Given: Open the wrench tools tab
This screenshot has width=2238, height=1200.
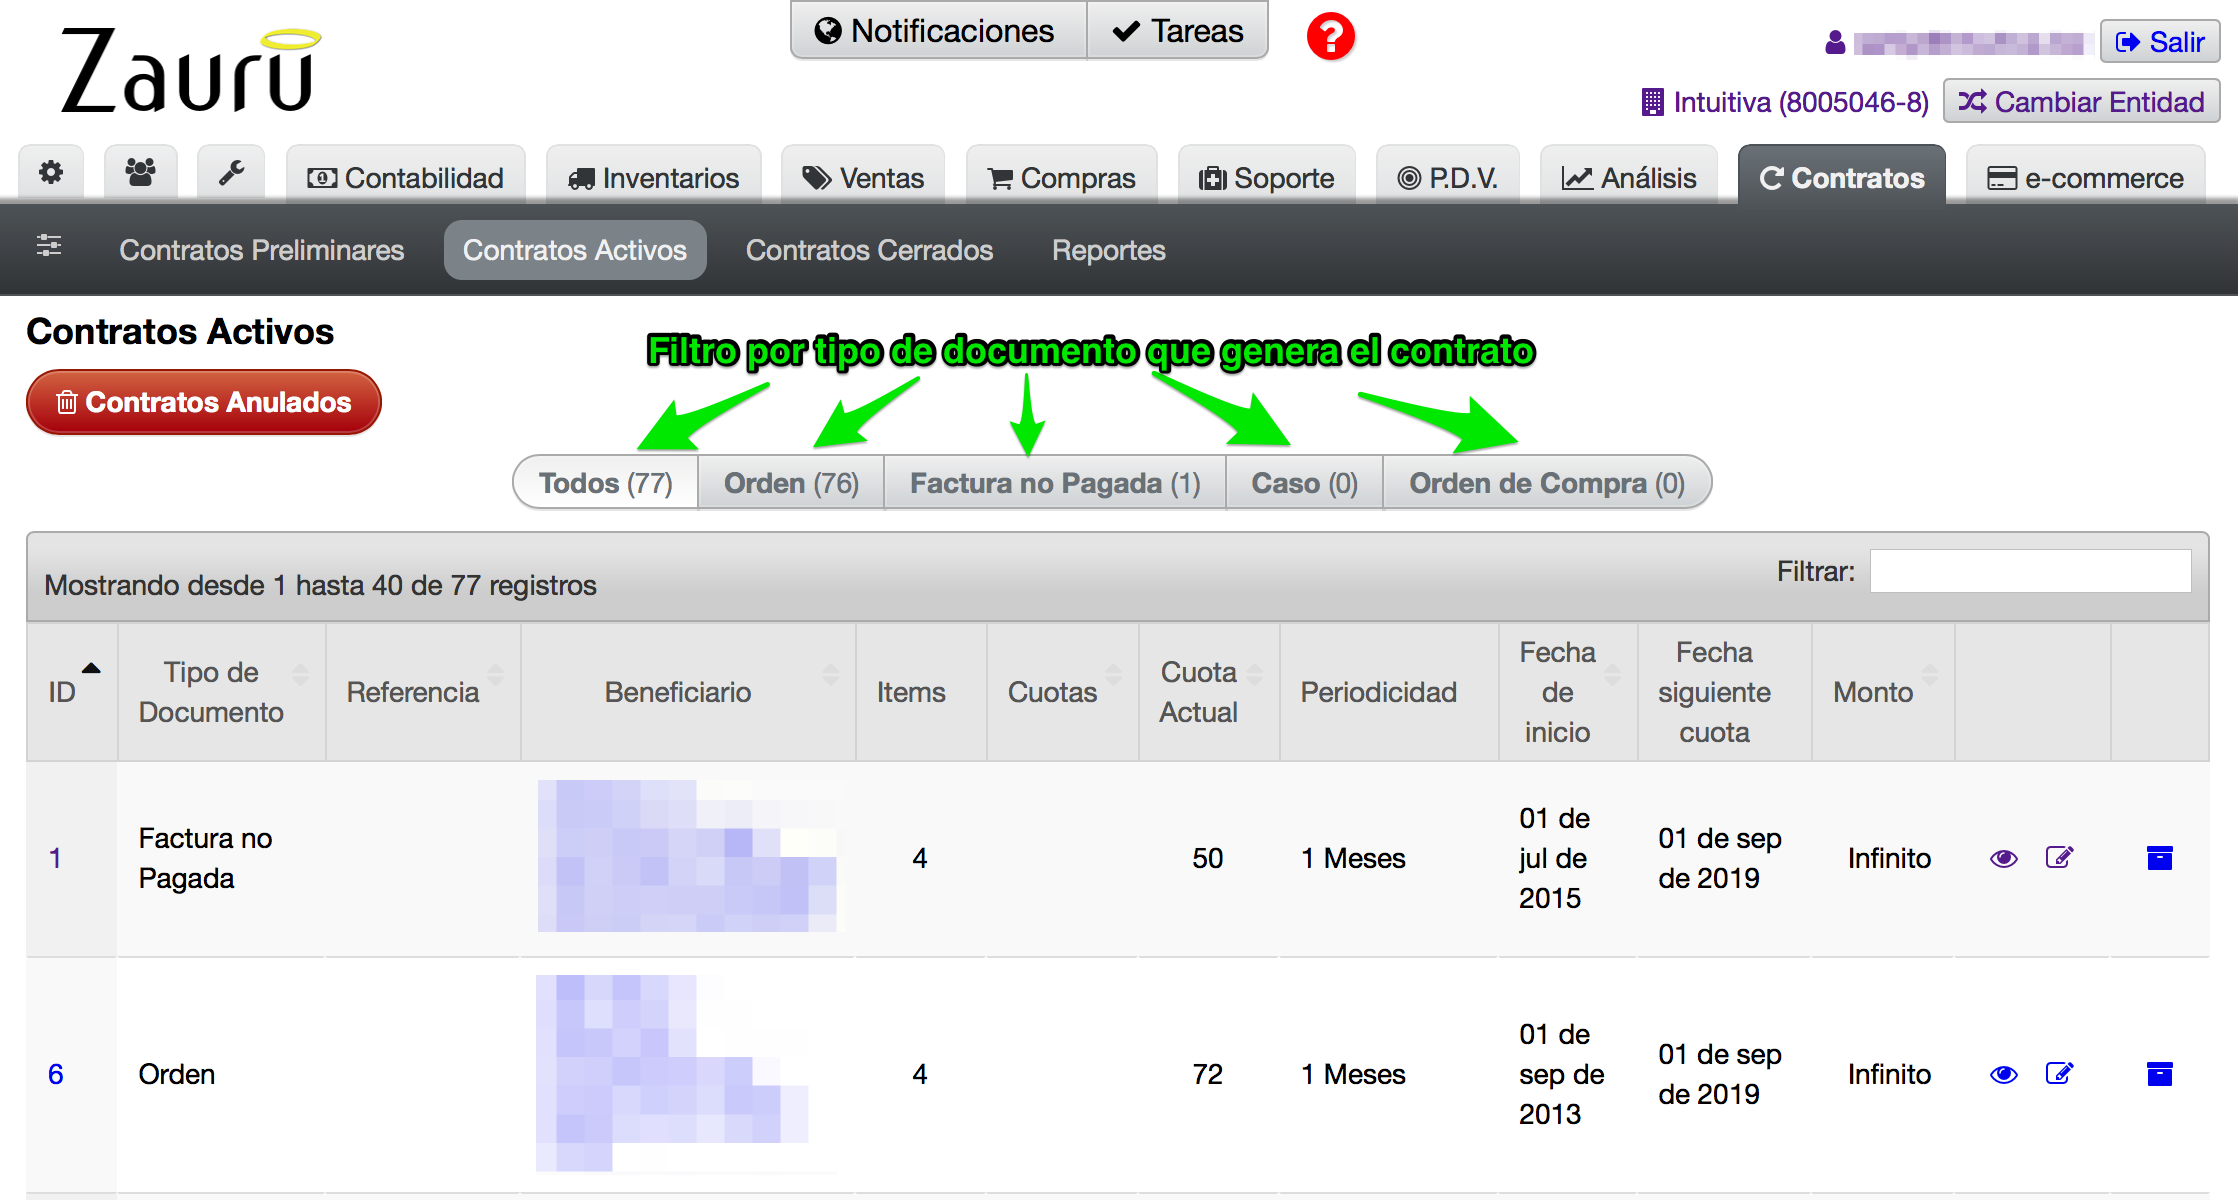Looking at the screenshot, I should click(x=231, y=174).
